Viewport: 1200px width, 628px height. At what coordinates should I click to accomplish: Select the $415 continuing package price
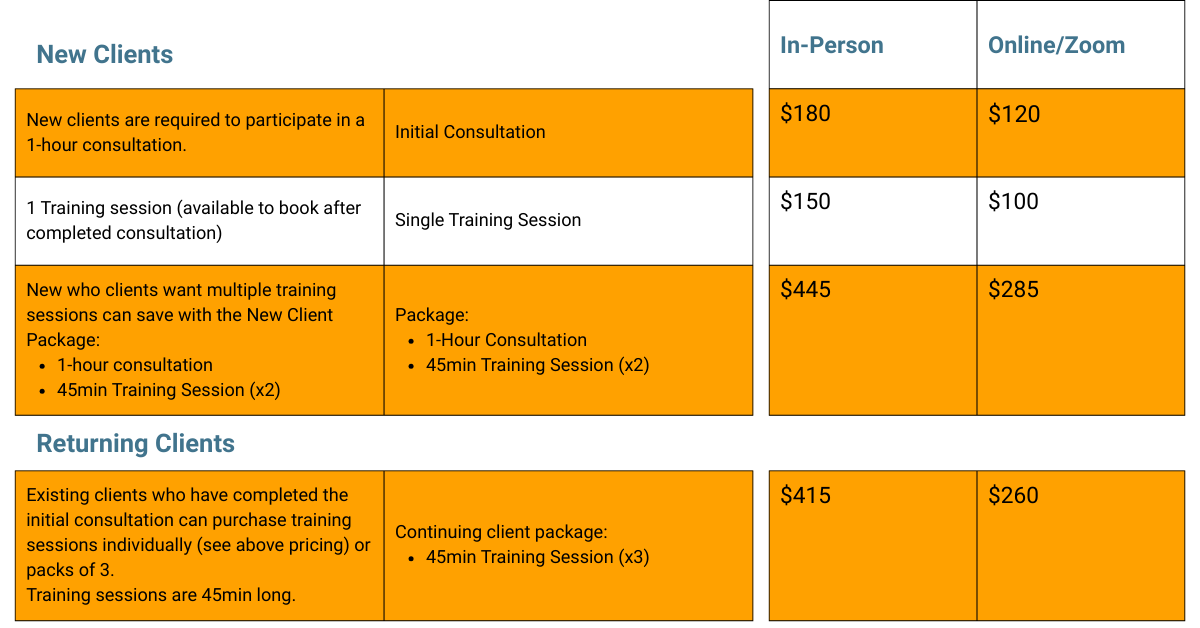pos(805,496)
